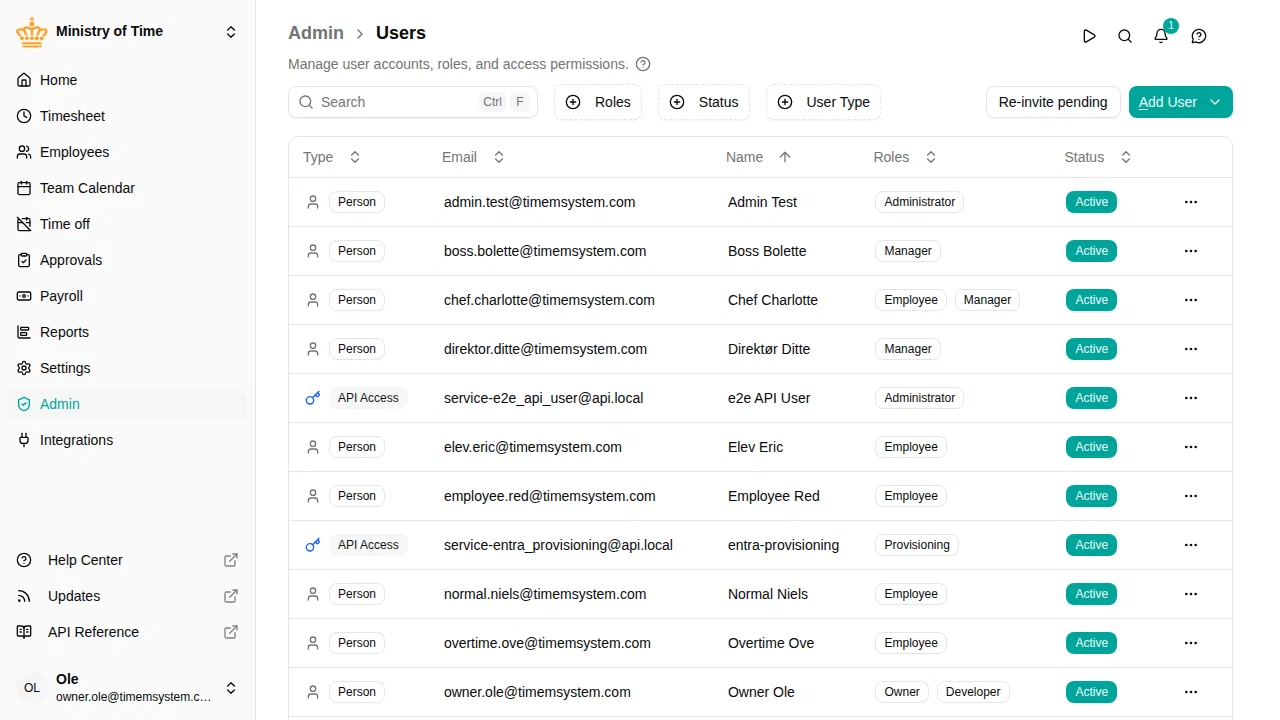The image size is (1280, 720).
Task: Click email chef.charlotte@timemsystem.com
Action: click(x=549, y=300)
